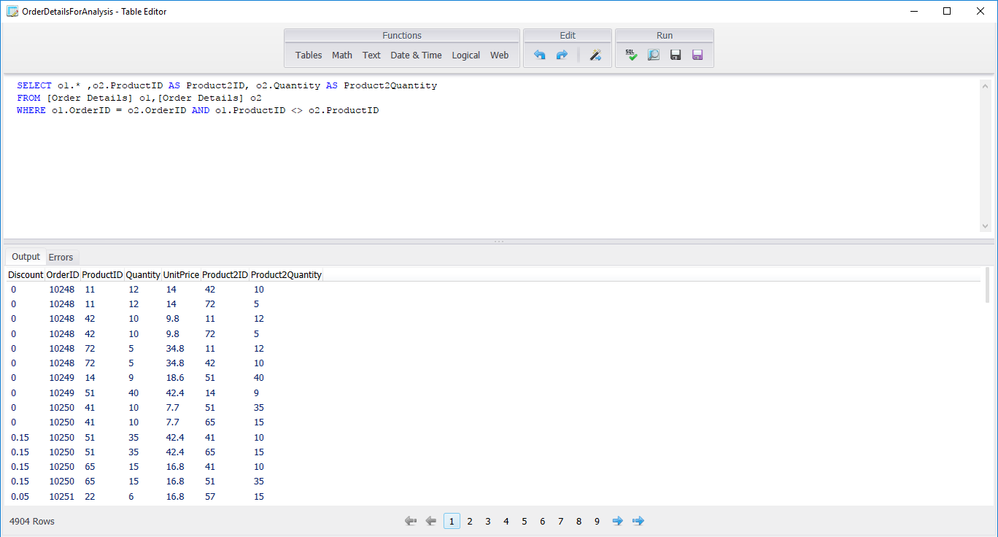Viewport: 998px width, 537px height.
Task: Open the Web functions menu
Action: coord(499,55)
